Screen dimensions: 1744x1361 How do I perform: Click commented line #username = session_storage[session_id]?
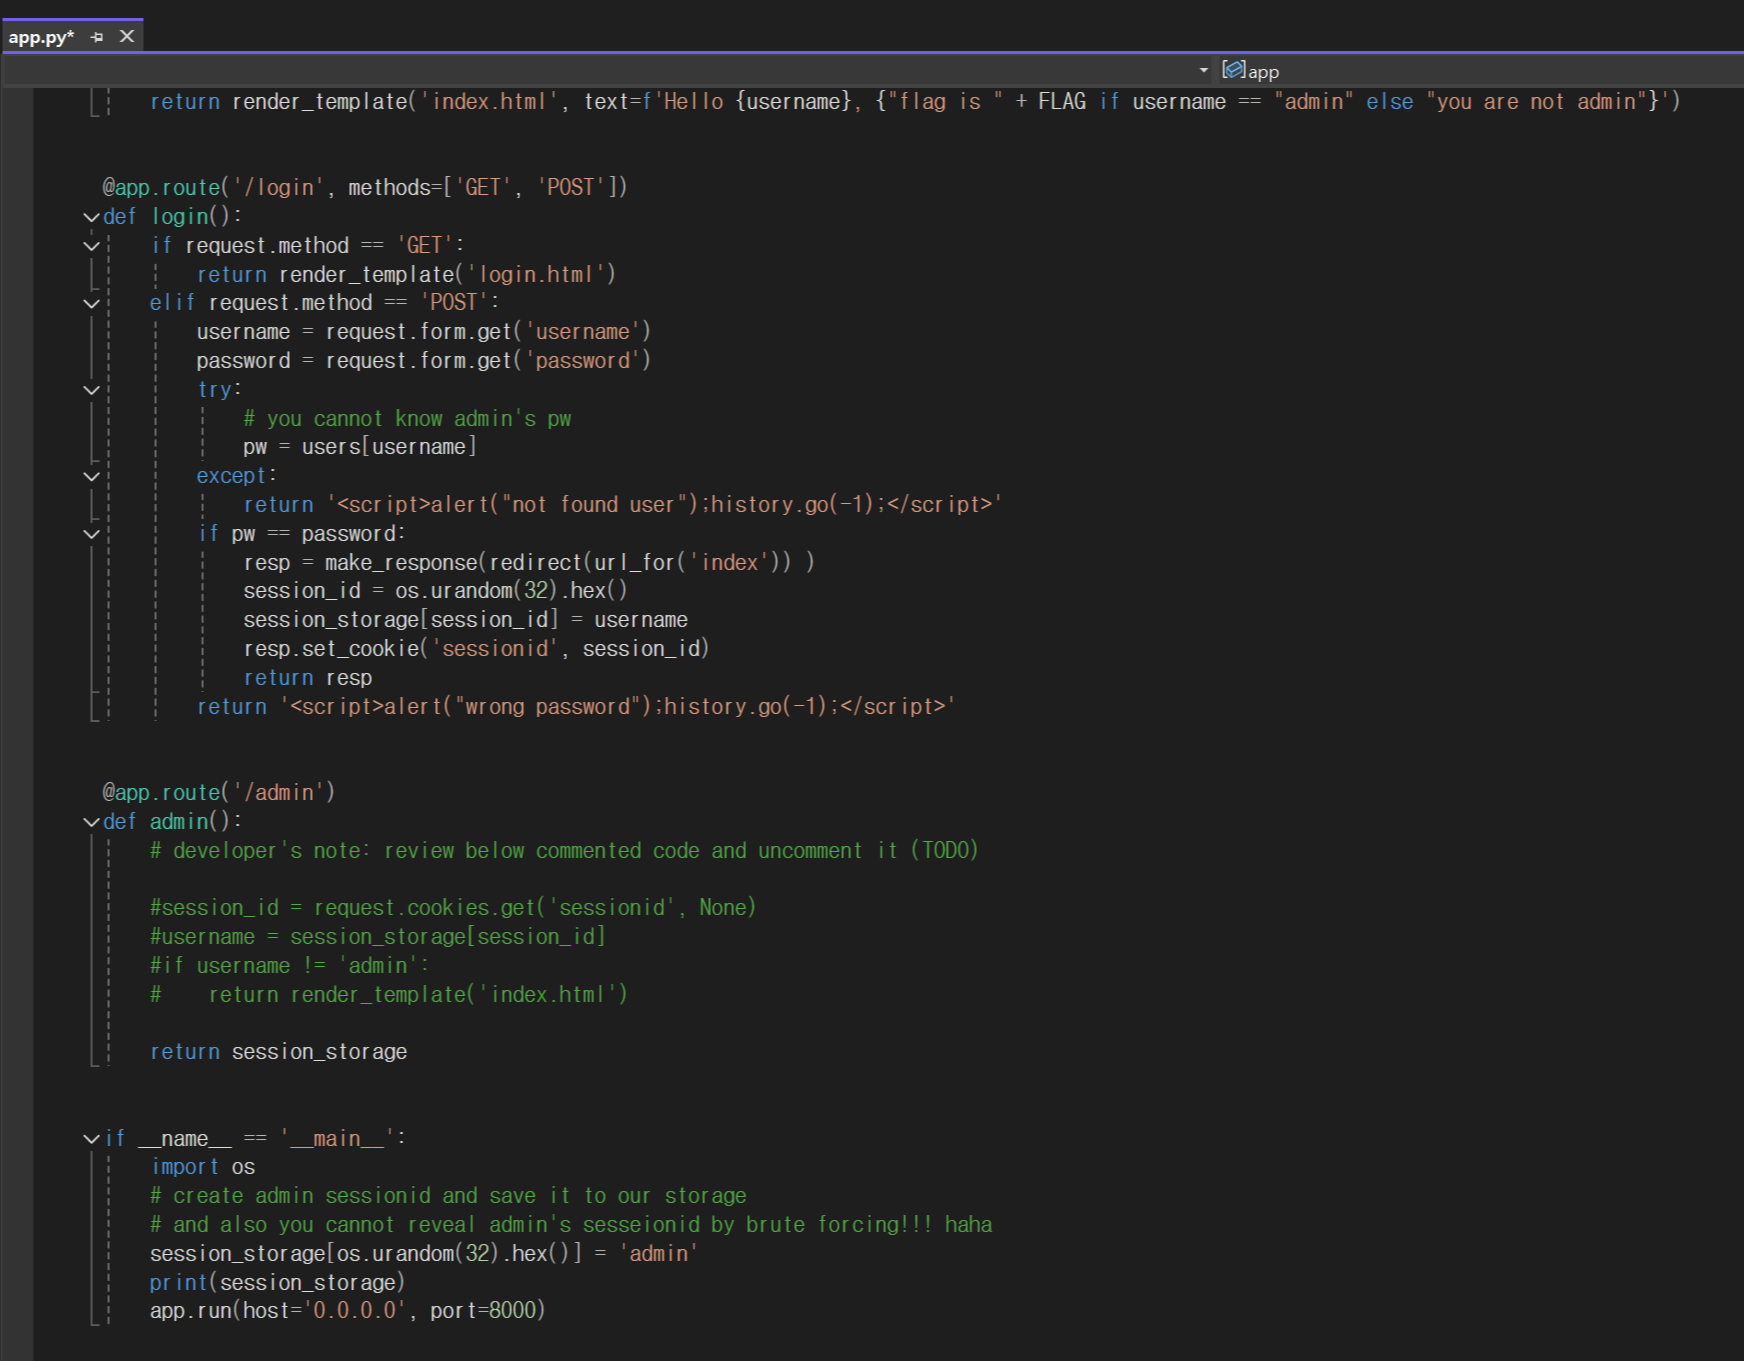[x=378, y=937]
